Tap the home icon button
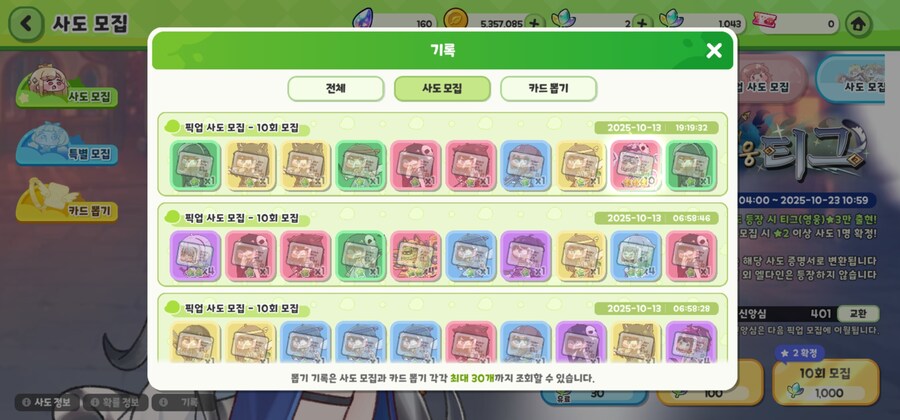 (859, 24)
